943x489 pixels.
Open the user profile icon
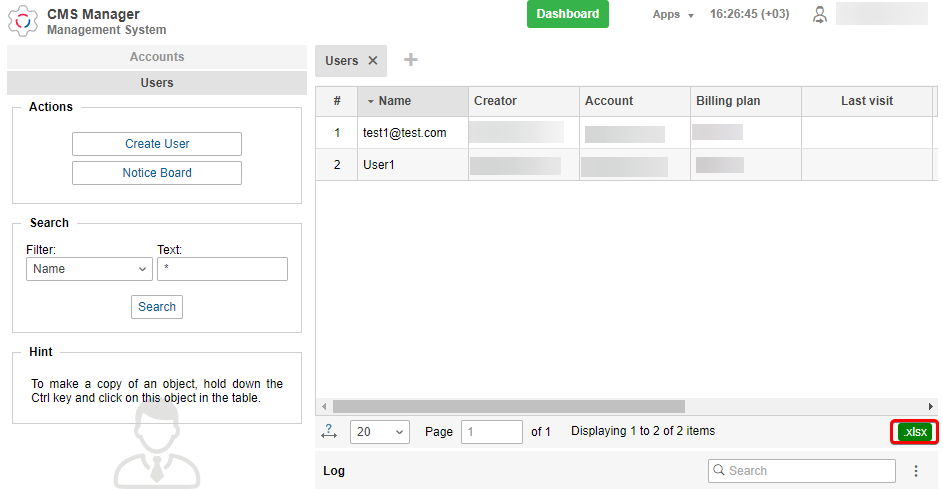819,14
